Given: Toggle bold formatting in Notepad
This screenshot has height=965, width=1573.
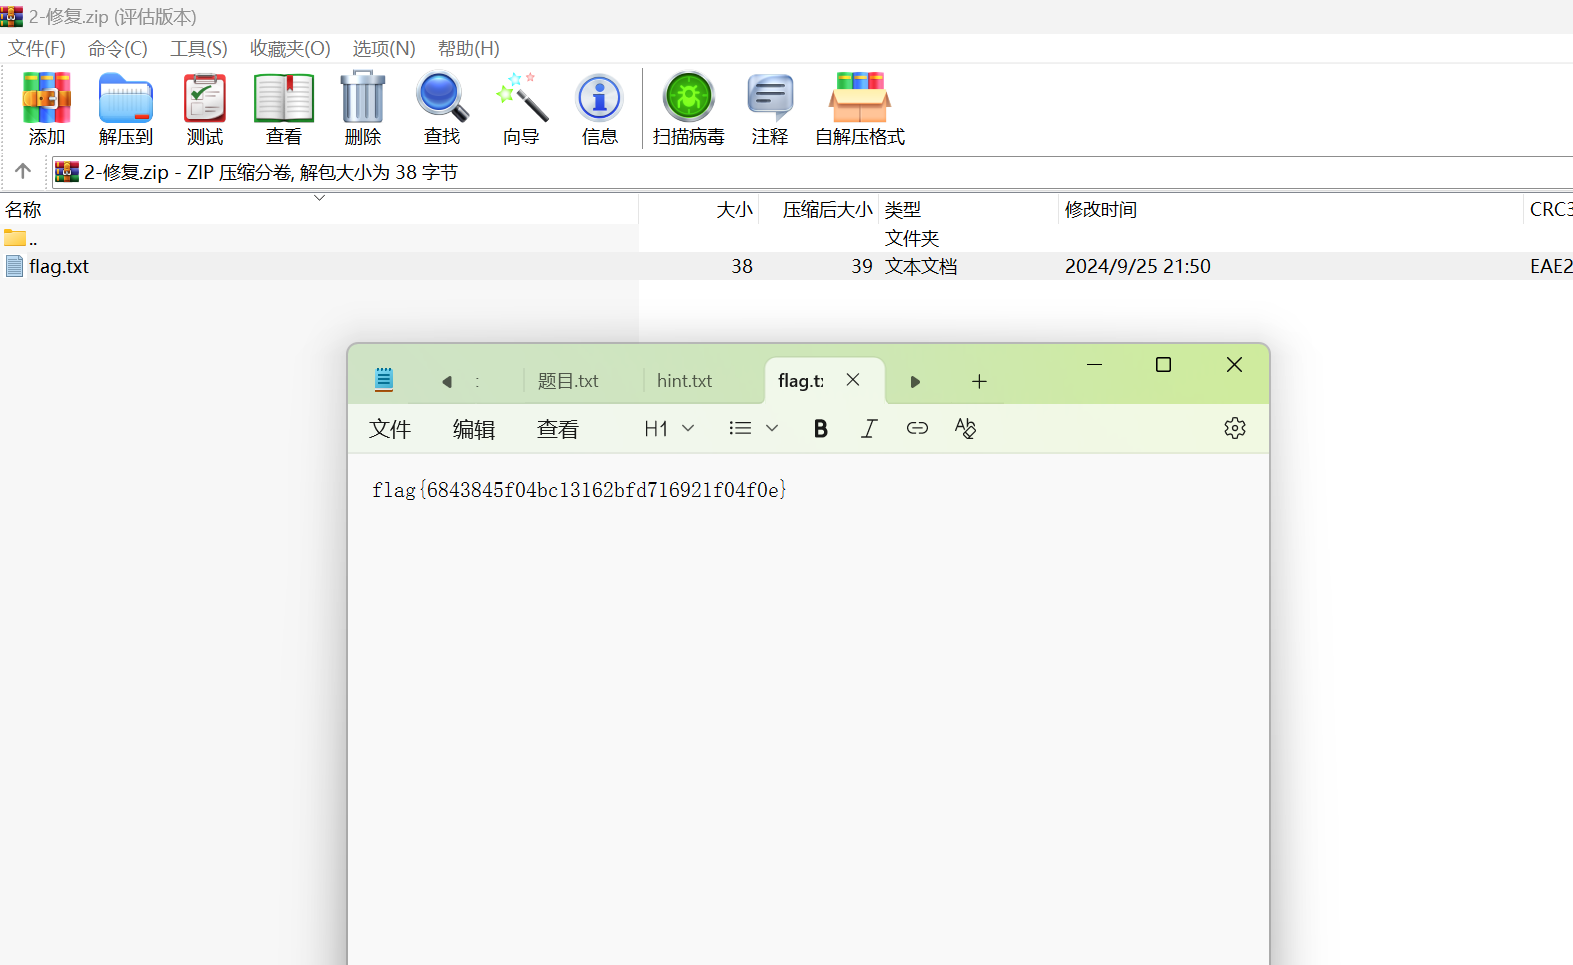Looking at the screenshot, I should click(820, 429).
